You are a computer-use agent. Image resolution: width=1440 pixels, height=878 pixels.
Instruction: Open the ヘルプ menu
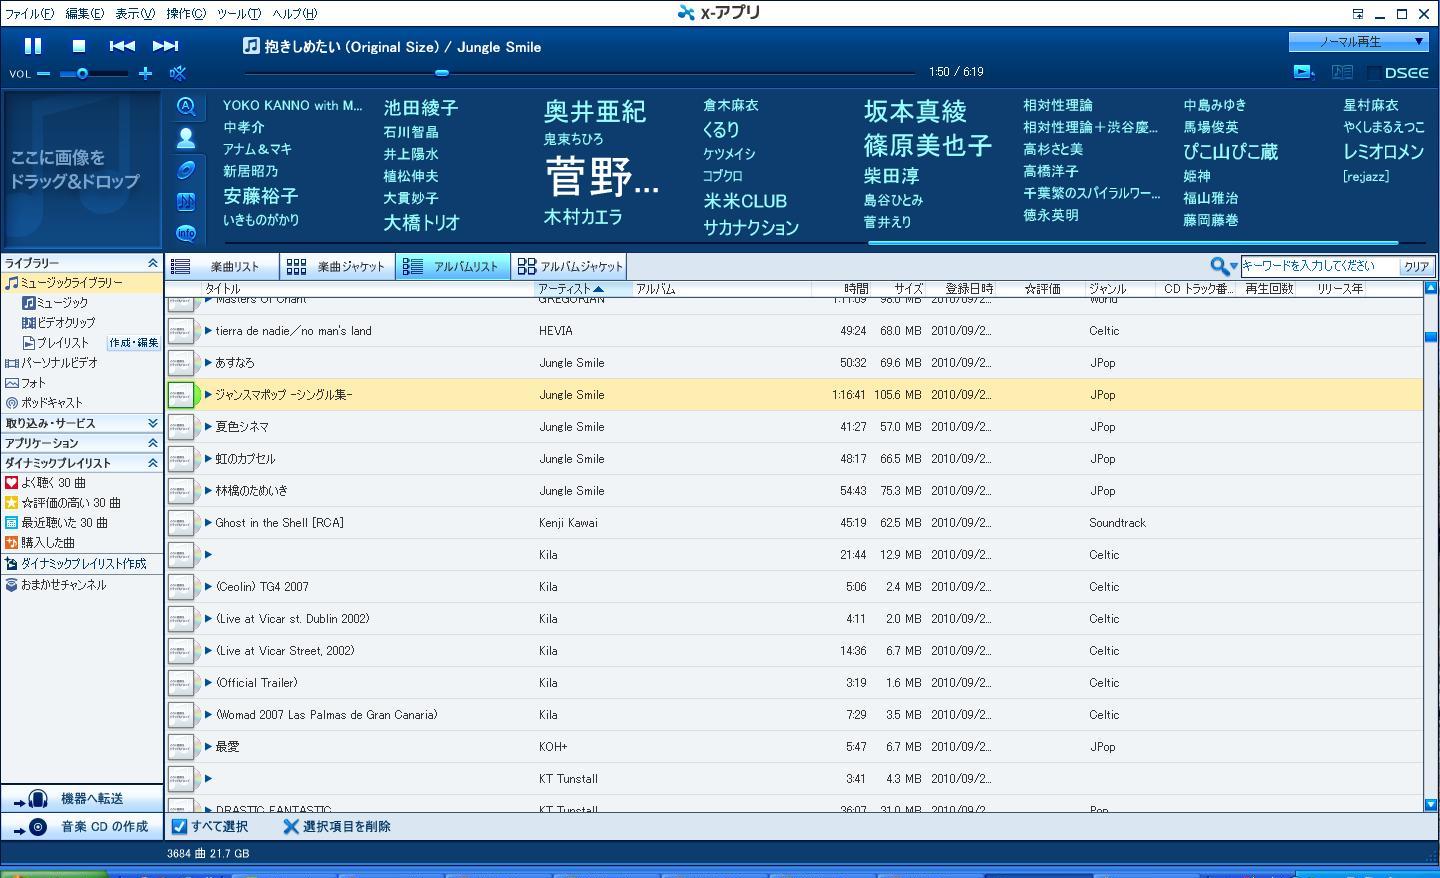point(295,14)
